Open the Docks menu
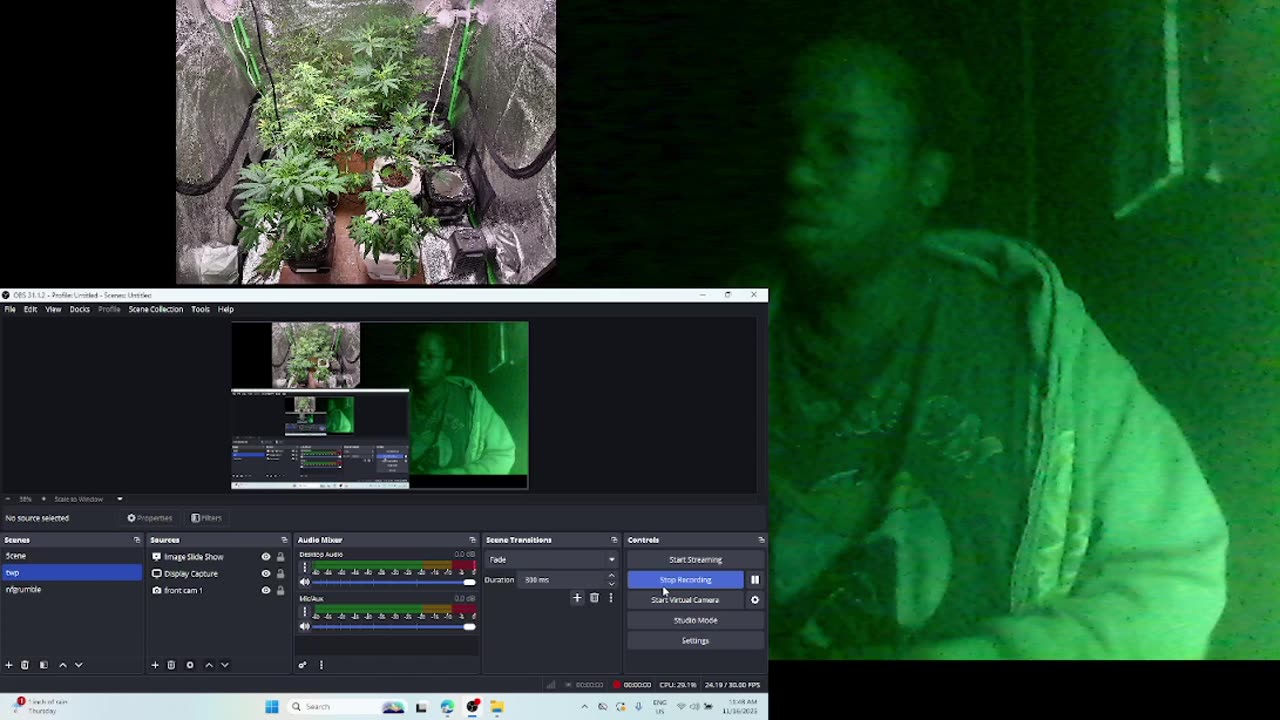 (x=80, y=309)
